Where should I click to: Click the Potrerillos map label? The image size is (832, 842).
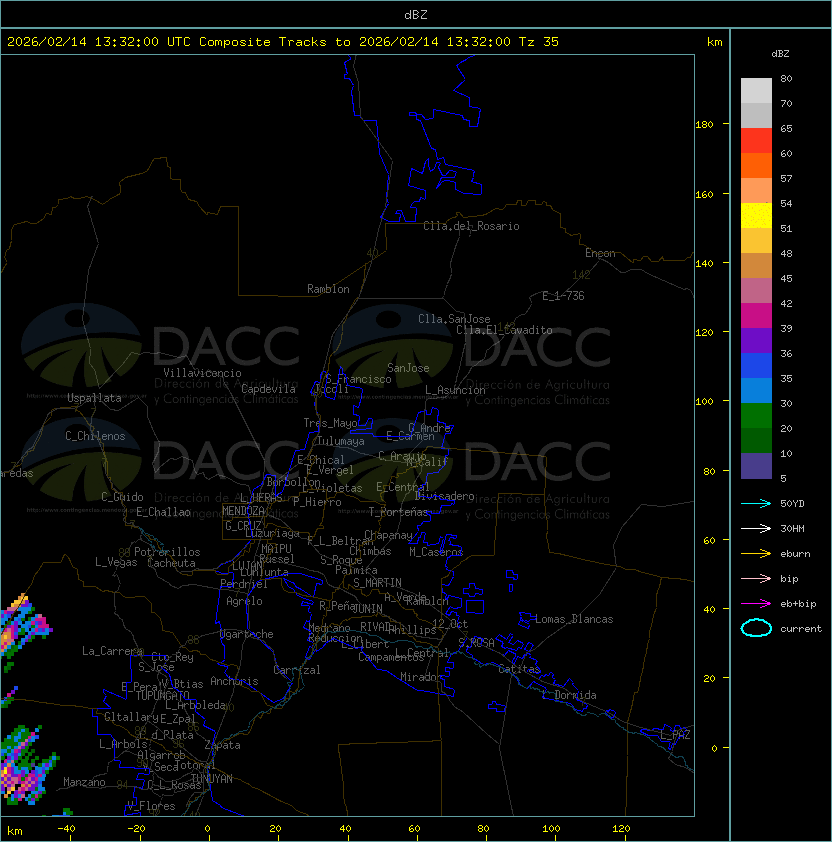pos(167,552)
